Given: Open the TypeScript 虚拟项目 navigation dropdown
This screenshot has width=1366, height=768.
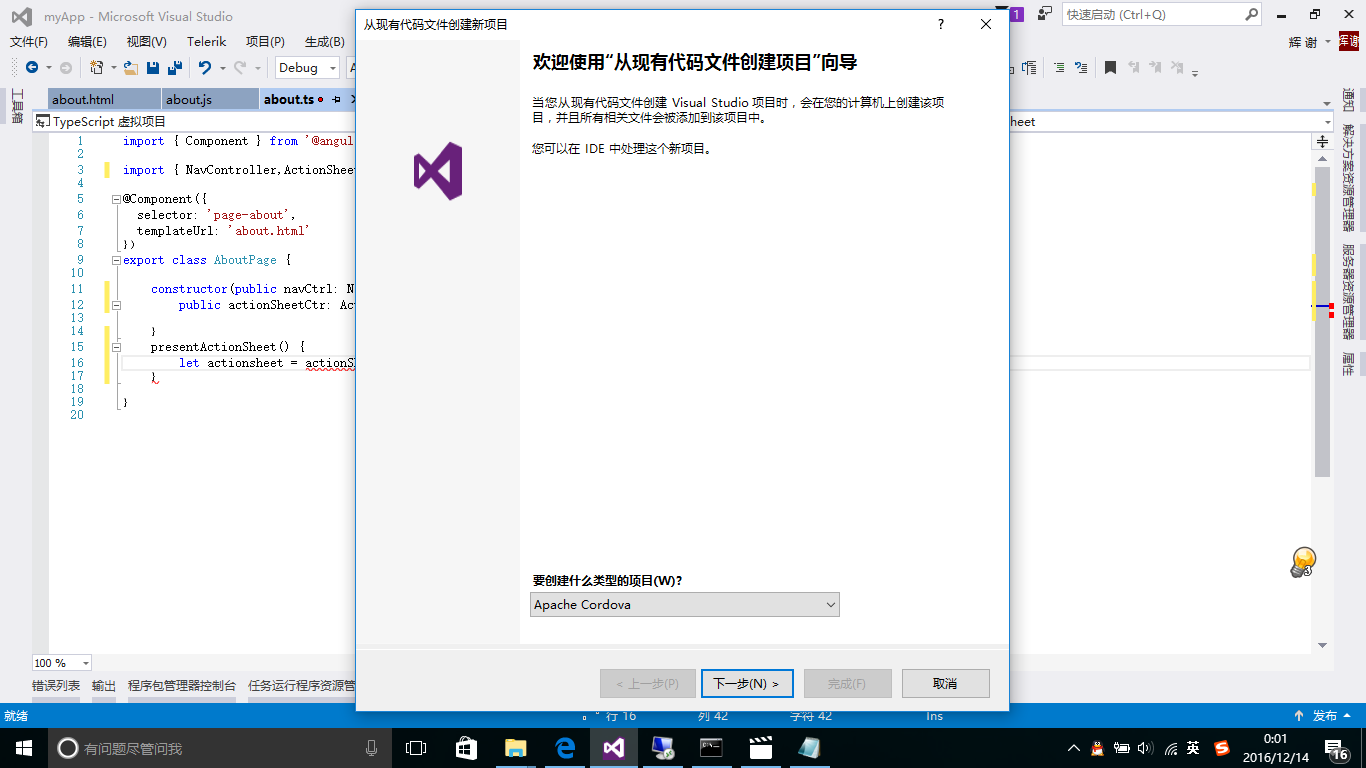Looking at the screenshot, I should (193, 122).
